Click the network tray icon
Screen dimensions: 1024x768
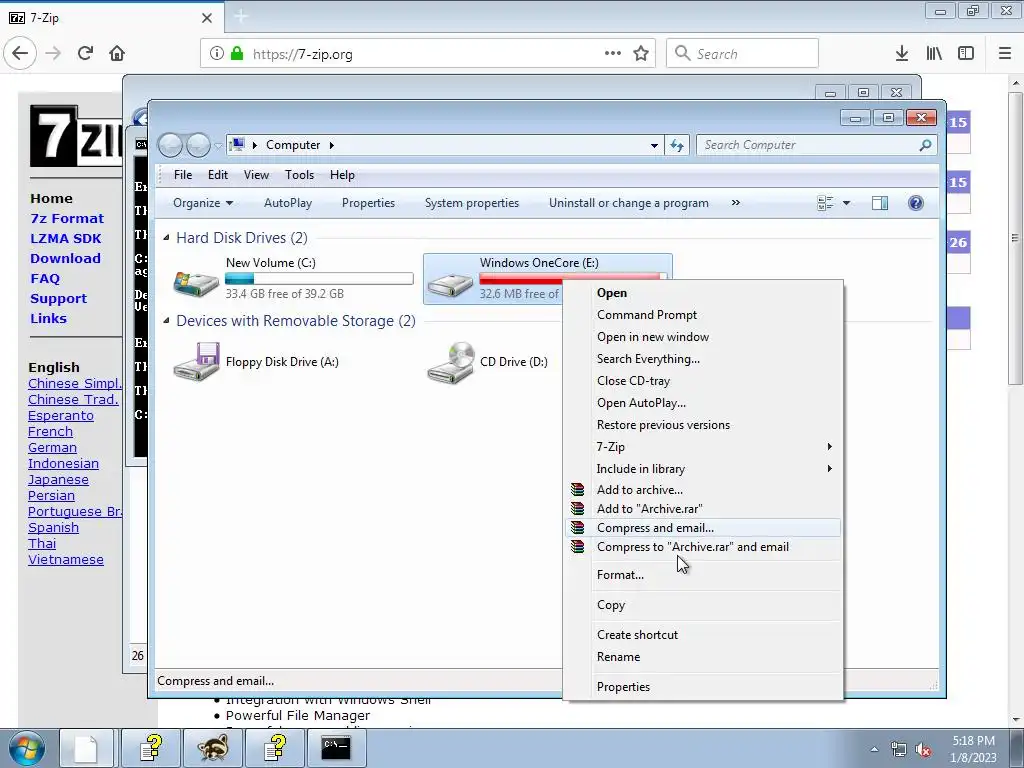point(899,750)
